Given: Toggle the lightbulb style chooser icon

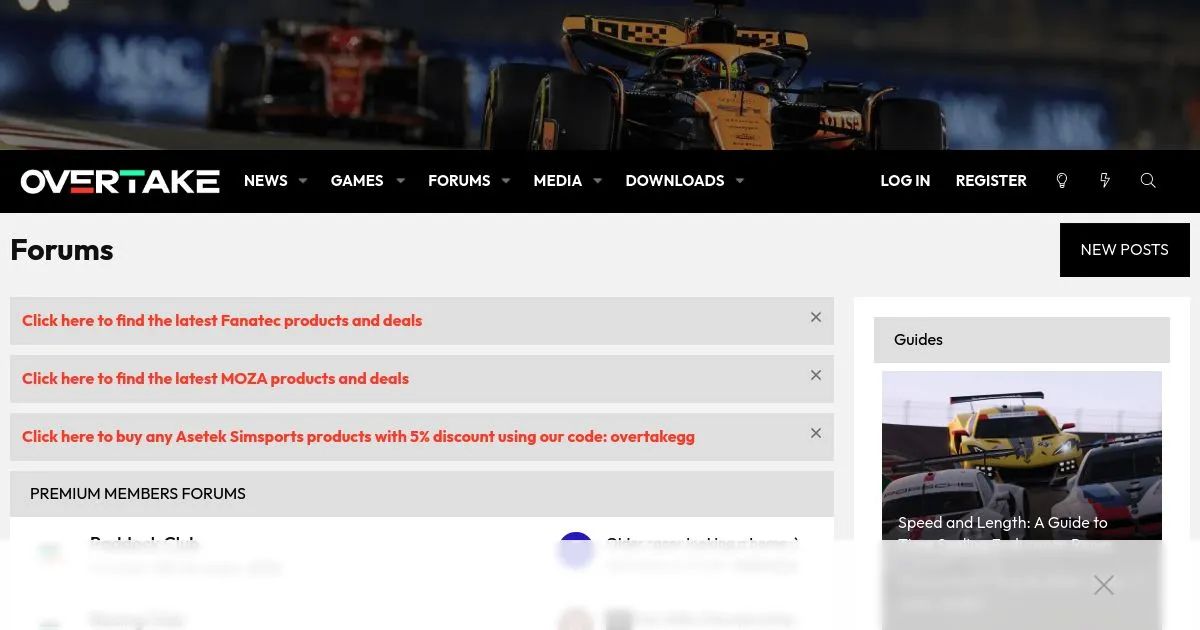Looking at the screenshot, I should (x=1062, y=181).
